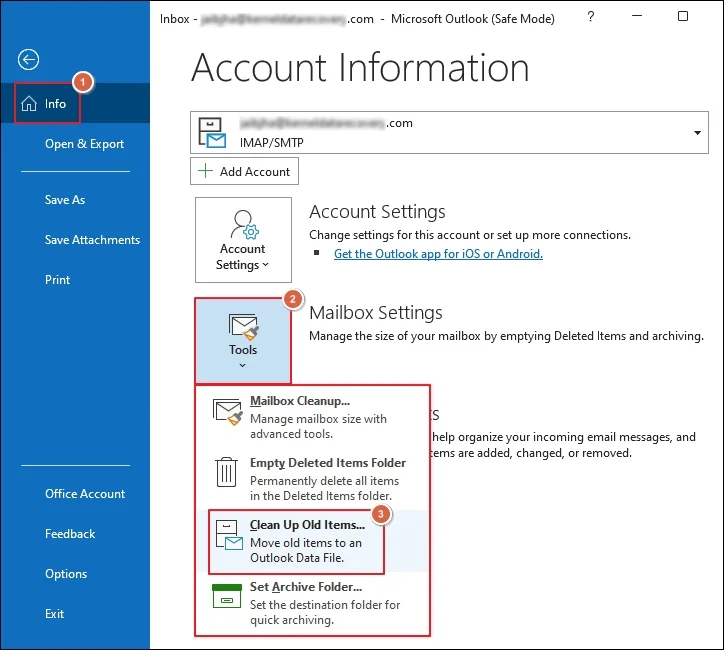
Task: Choose Empty Deleted Items Folder entry
Action: (313, 479)
